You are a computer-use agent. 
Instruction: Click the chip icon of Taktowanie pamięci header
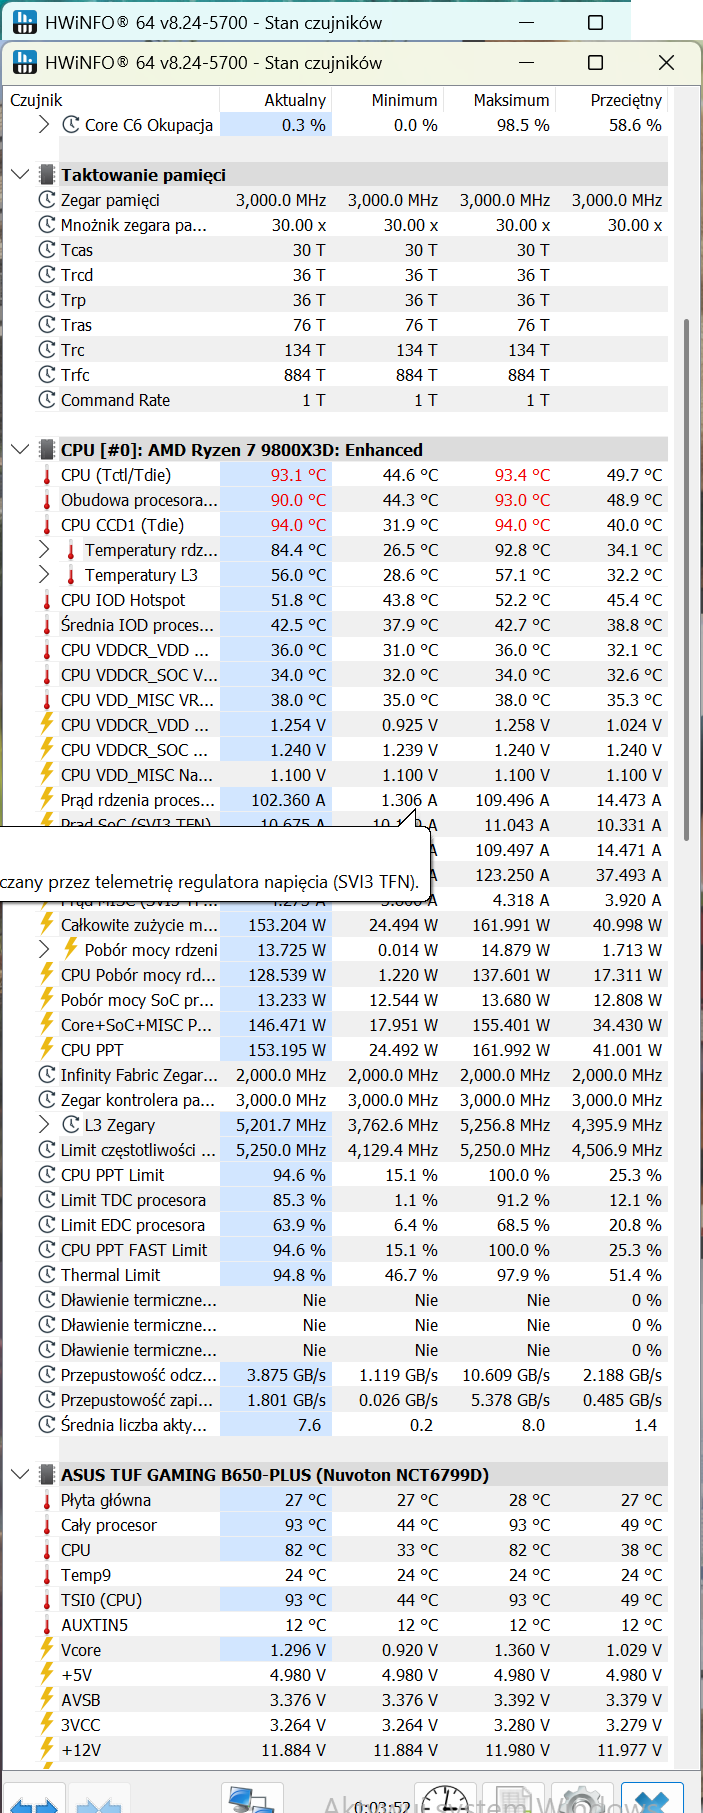pyautogui.click(x=46, y=175)
